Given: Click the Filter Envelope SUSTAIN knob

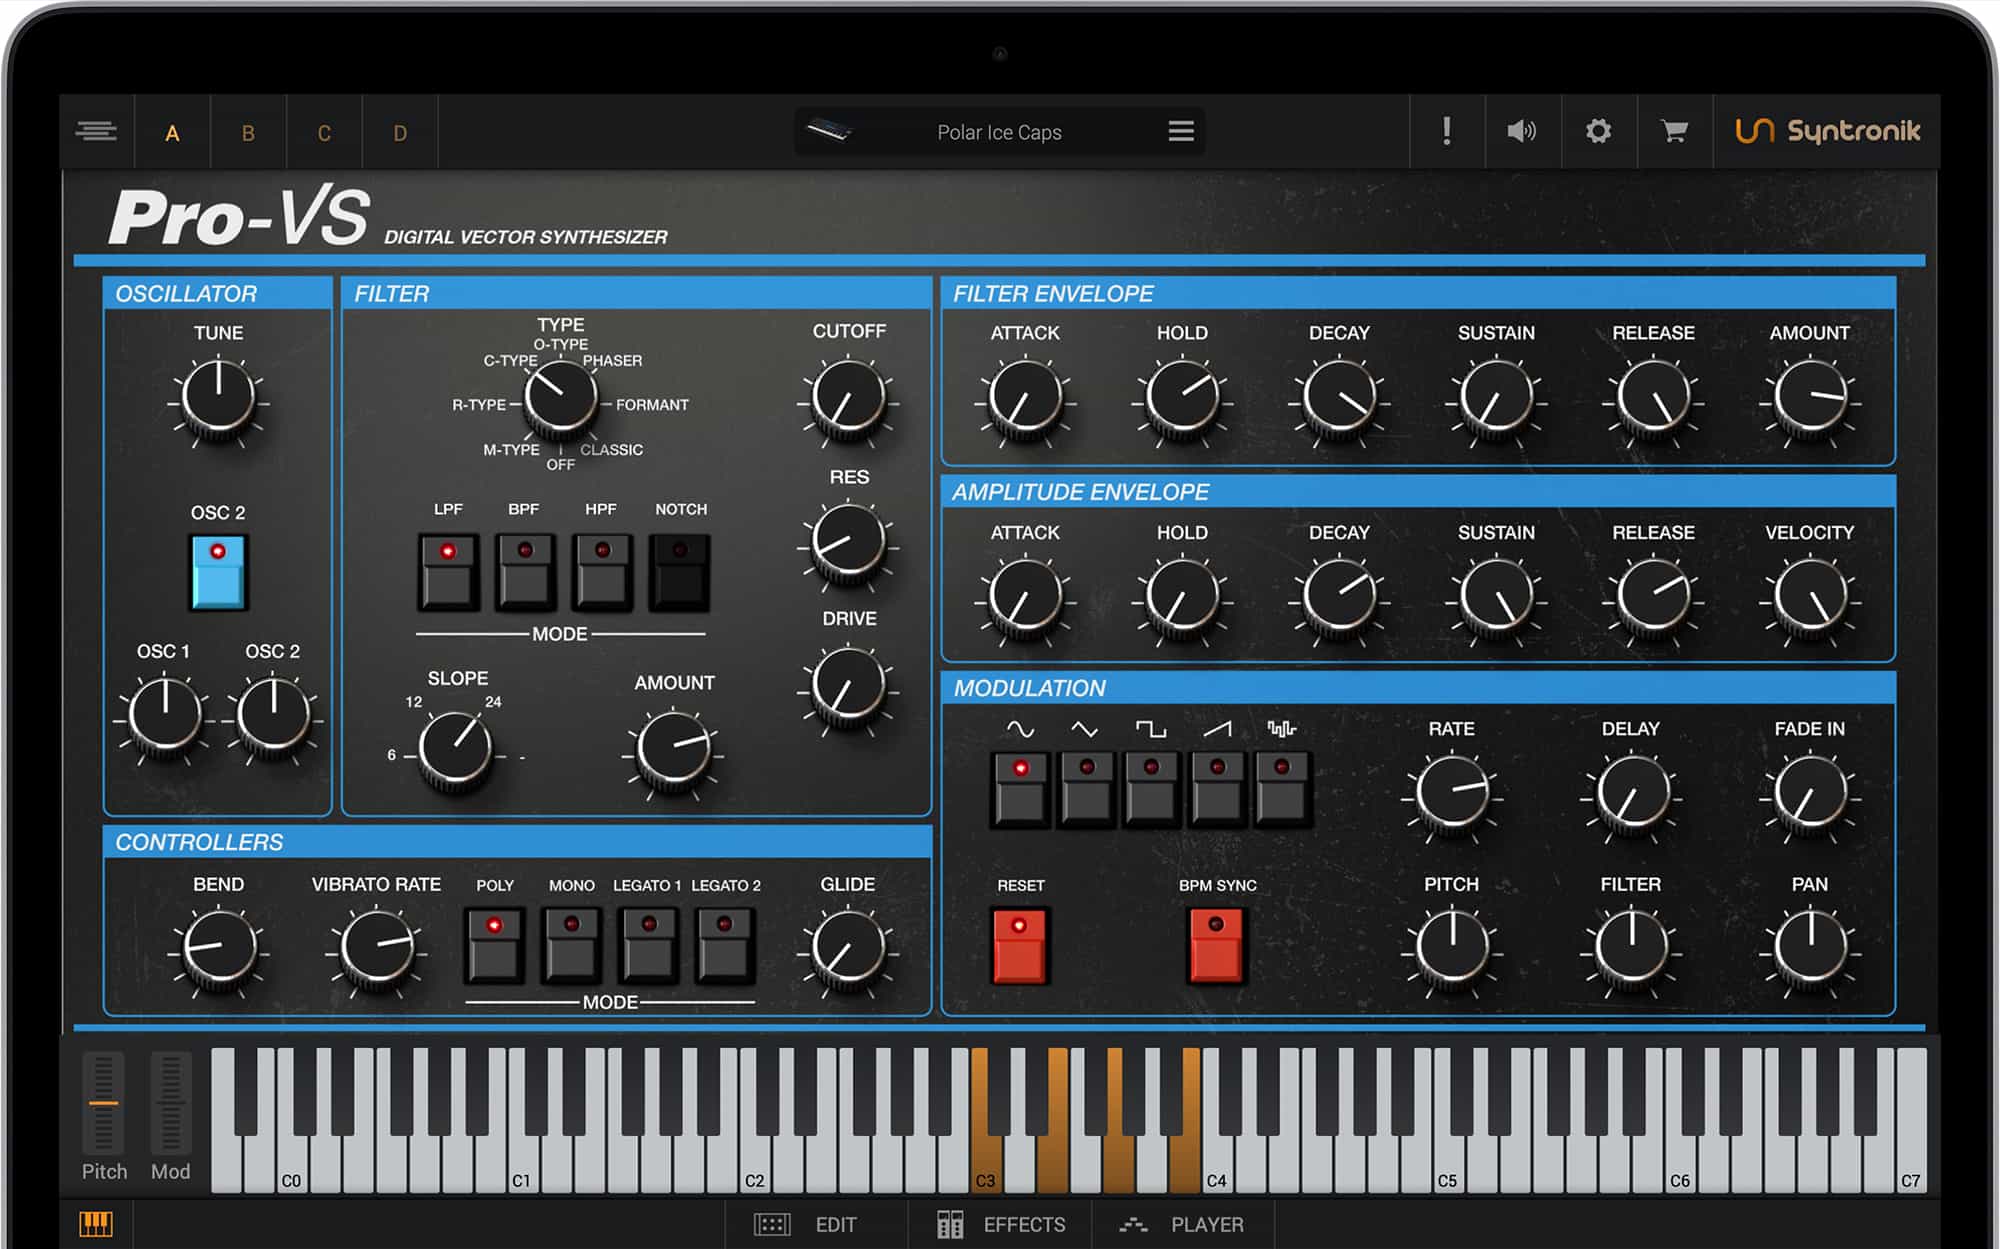Looking at the screenshot, I should (1496, 398).
